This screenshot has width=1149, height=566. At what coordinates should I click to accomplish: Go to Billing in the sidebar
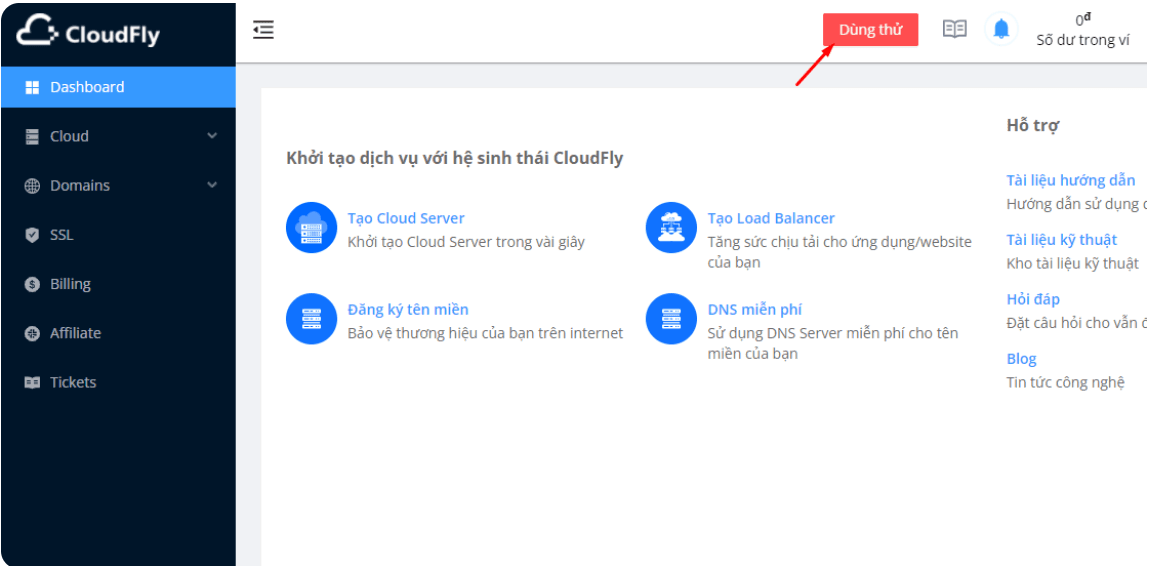(70, 284)
